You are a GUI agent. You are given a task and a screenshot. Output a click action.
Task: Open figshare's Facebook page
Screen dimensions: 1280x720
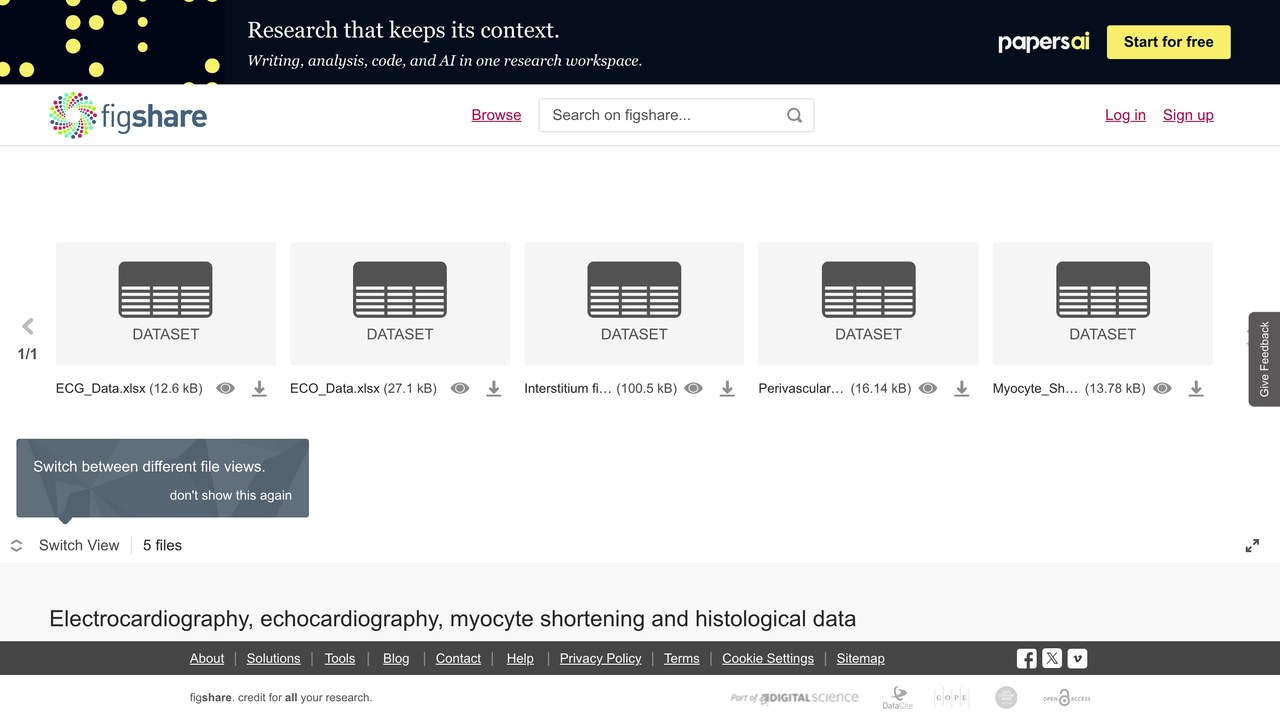click(1027, 658)
